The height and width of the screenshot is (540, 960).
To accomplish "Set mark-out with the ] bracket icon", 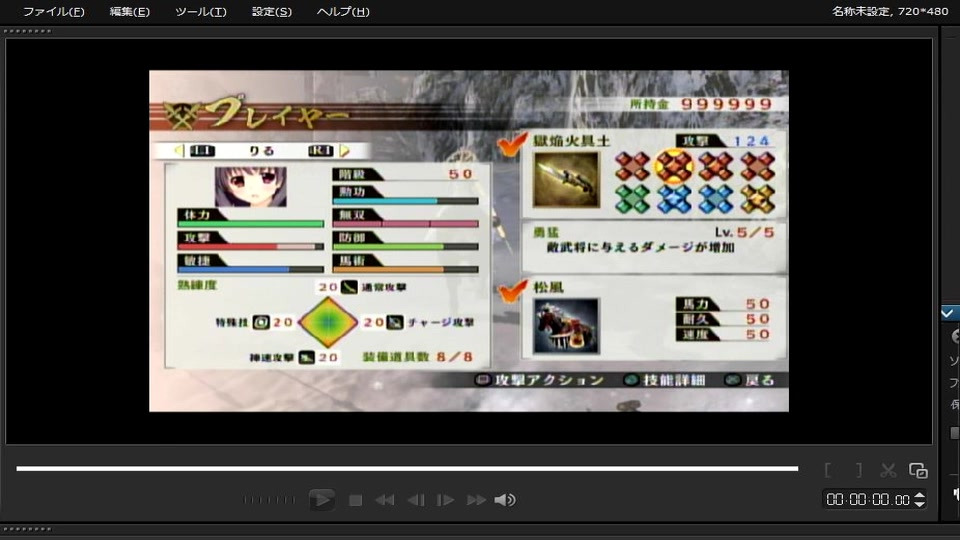I will (859, 470).
